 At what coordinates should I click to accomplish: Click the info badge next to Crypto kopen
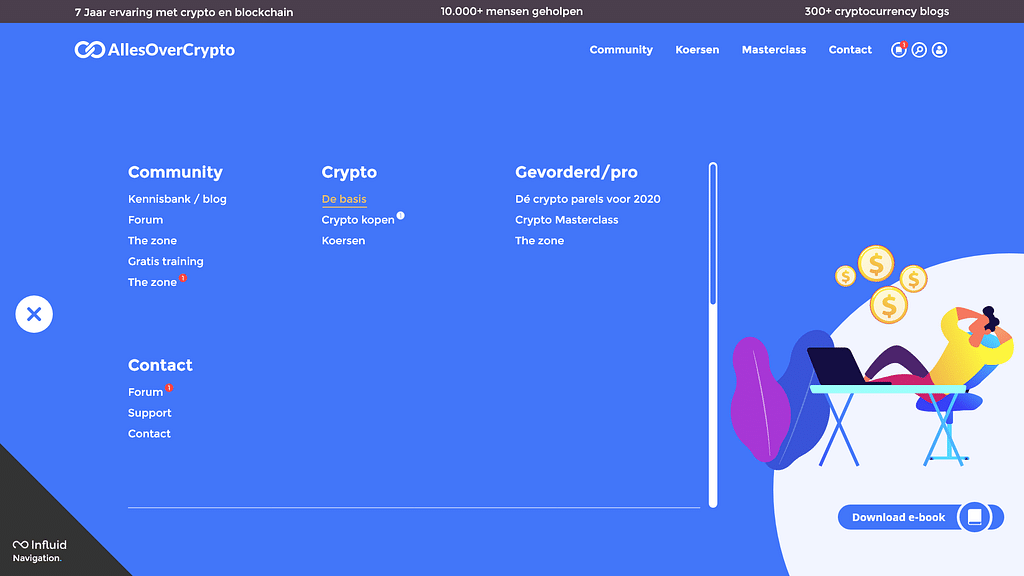pyautogui.click(x=400, y=215)
